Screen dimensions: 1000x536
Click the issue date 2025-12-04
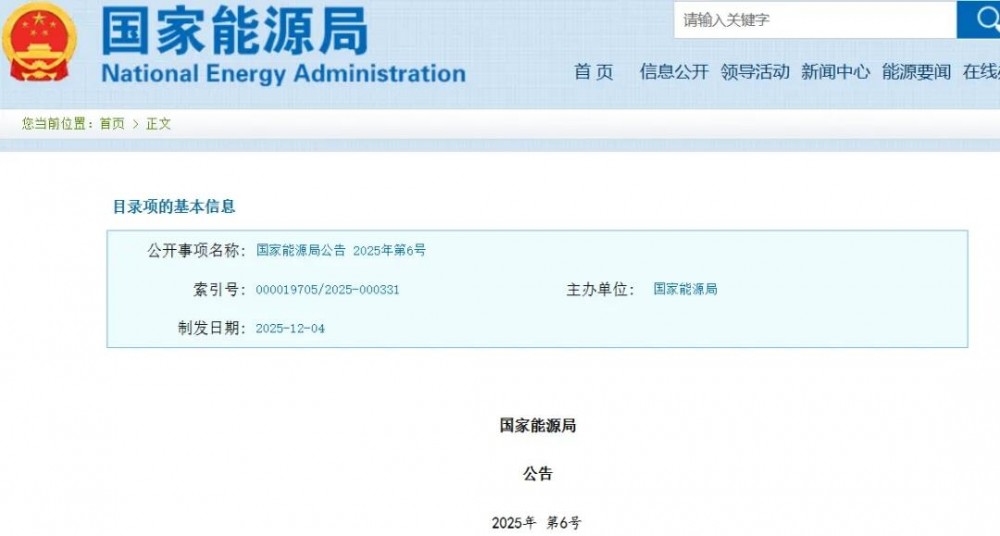(290, 329)
